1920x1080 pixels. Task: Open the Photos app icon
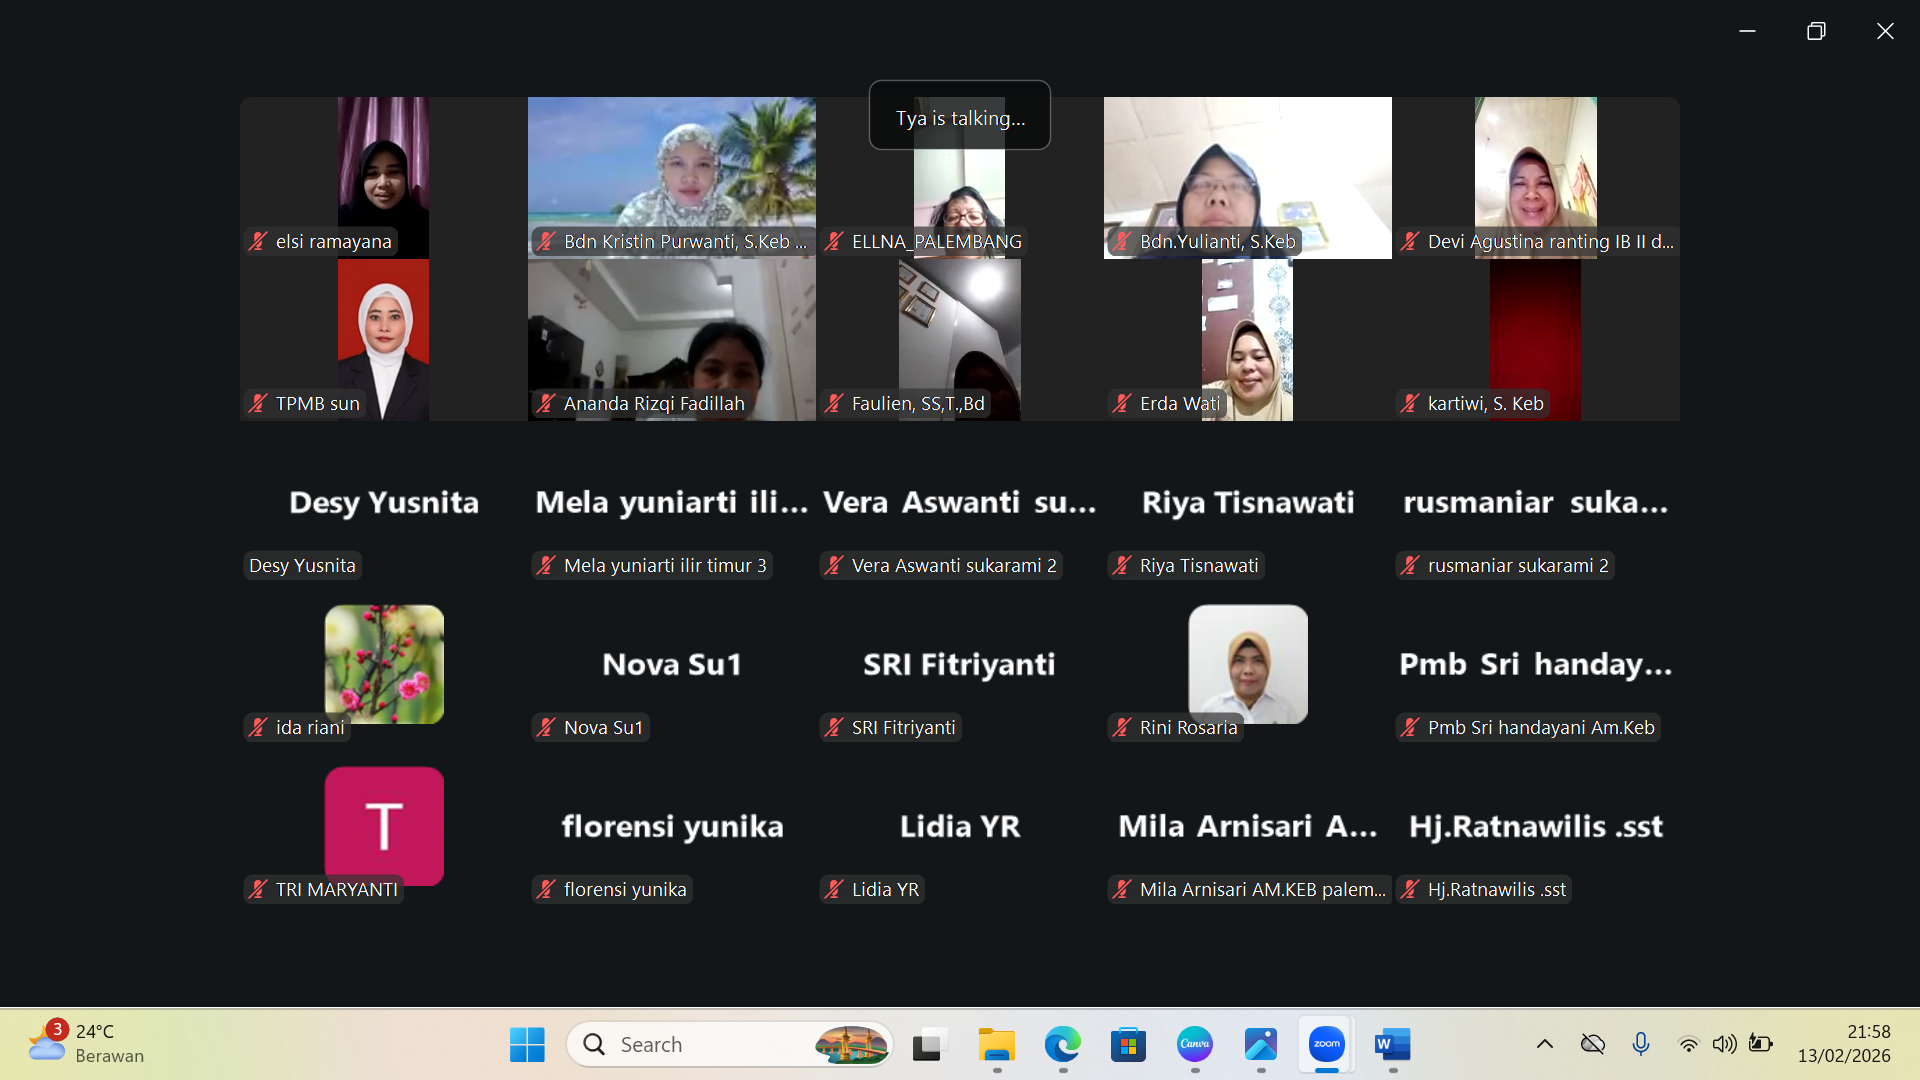tap(1260, 1044)
